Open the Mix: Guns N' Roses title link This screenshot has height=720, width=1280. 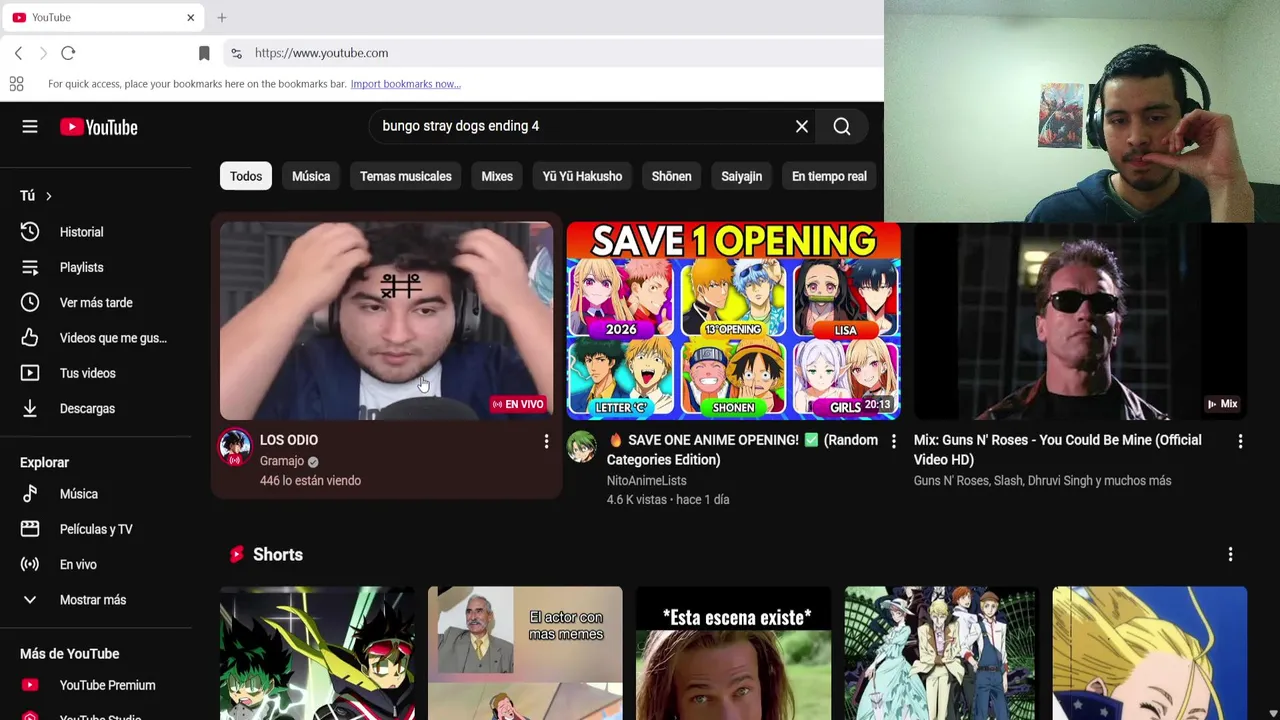coord(1058,450)
